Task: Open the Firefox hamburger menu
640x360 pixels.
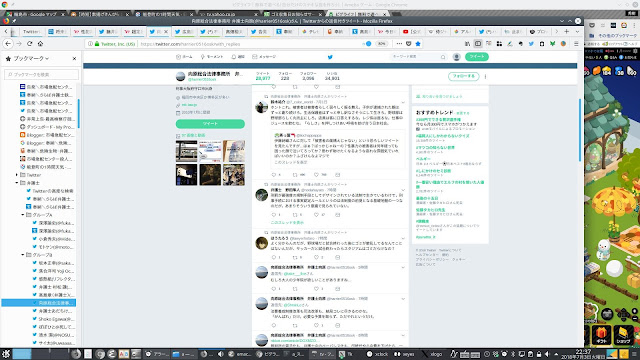Action: (x=576, y=44)
